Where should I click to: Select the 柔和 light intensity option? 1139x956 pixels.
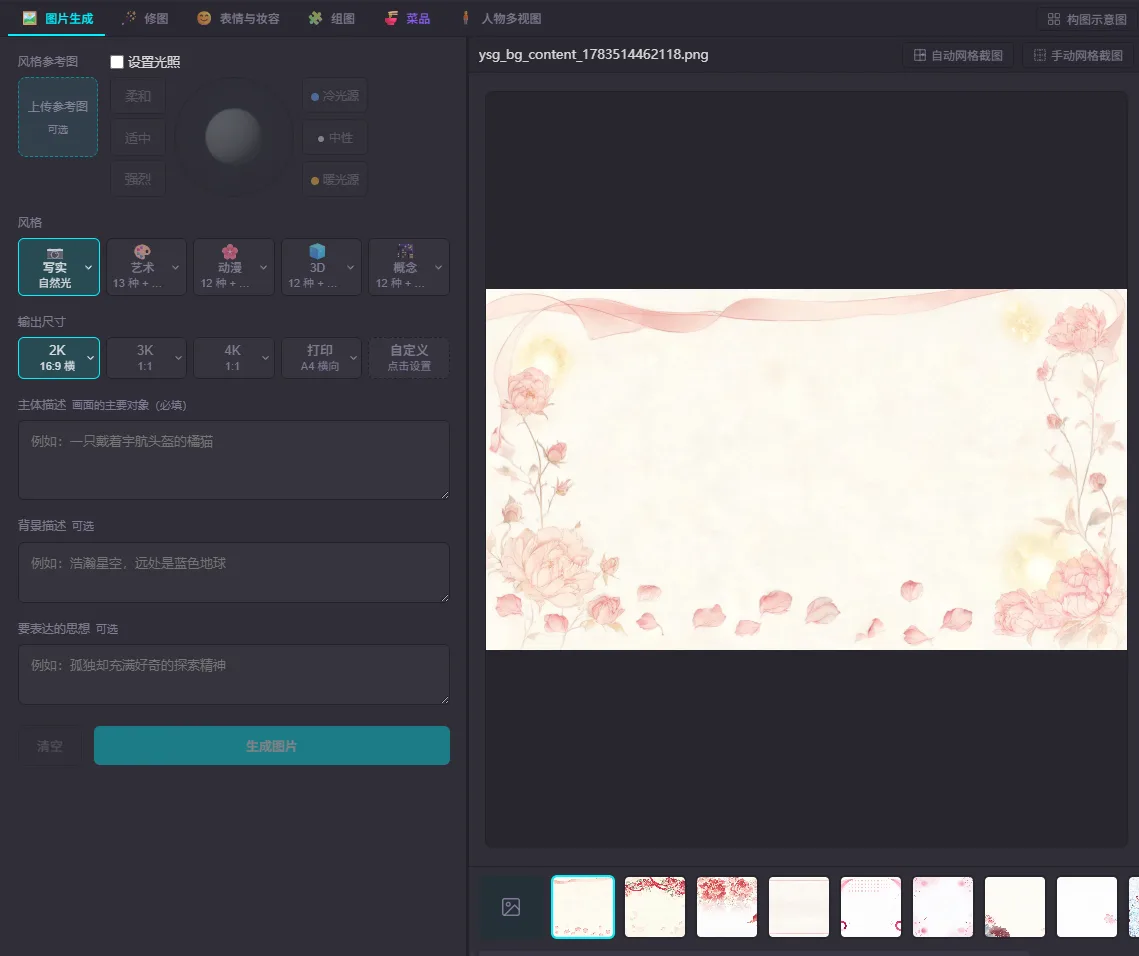tap(138, 96)
